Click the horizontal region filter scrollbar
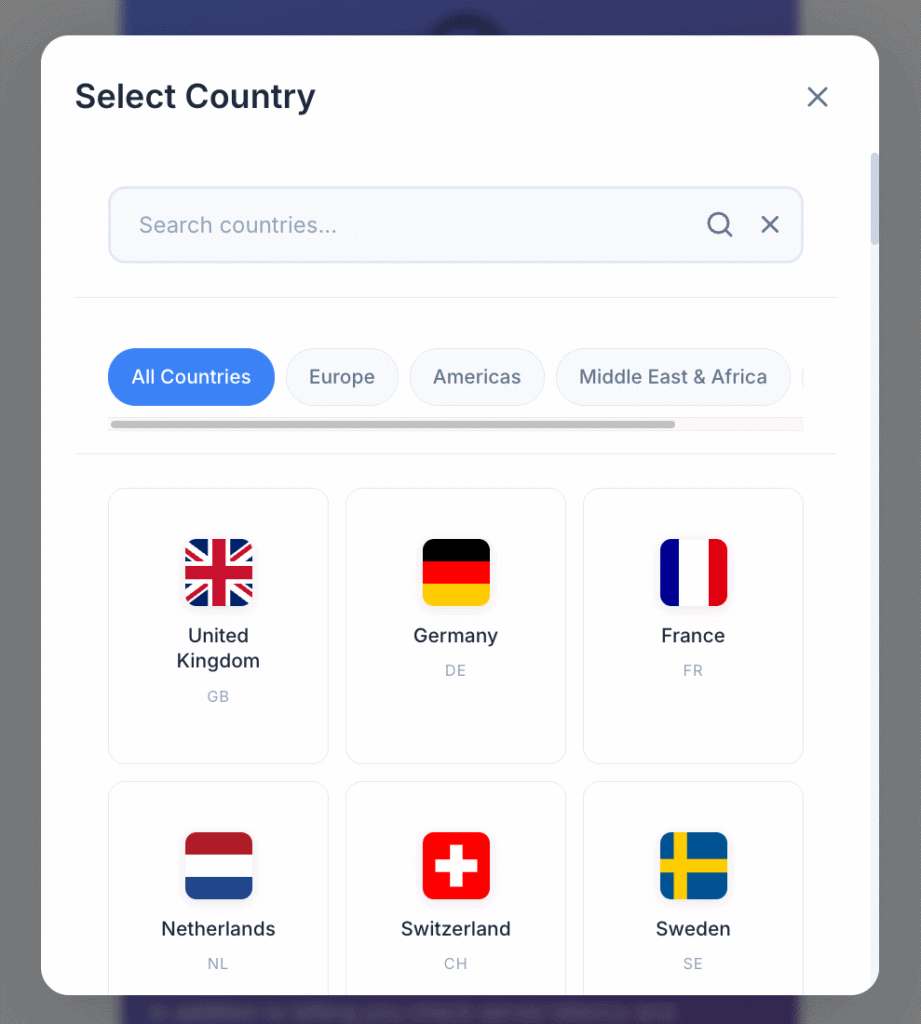This screenshot has height=1024, width=921. click(x=393, y=424)
